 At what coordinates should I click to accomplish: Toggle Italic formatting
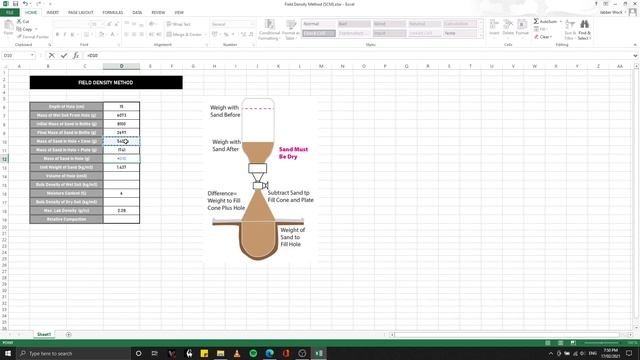[64, 34]
